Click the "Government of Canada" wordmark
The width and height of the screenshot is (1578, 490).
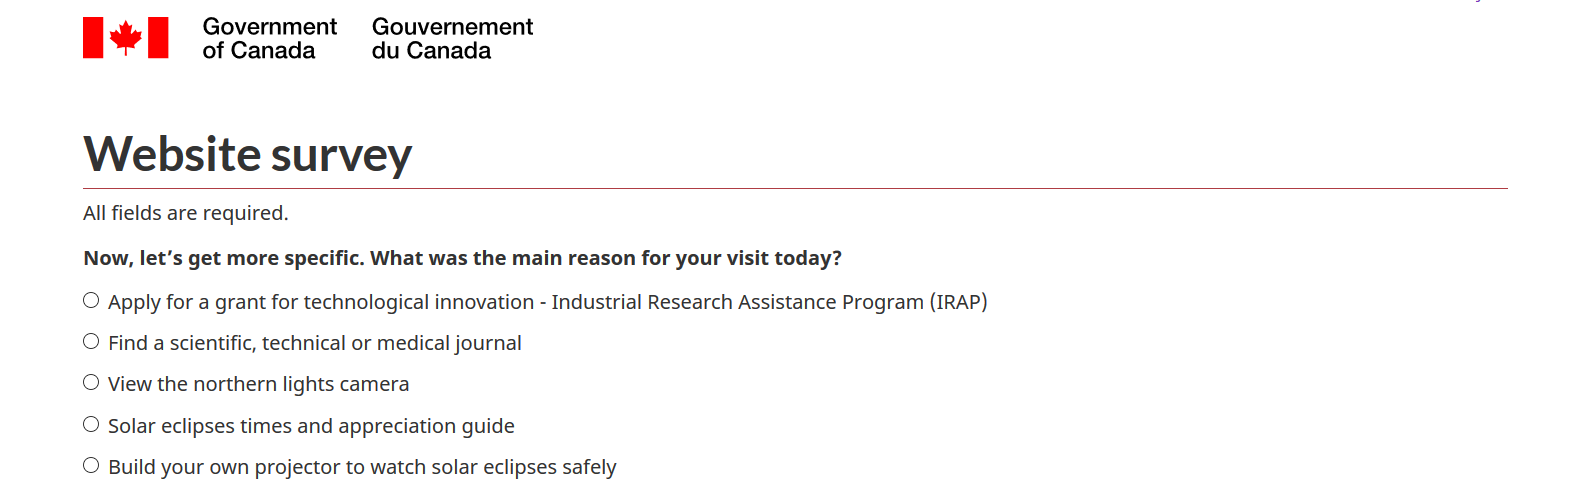tap(269, 39)
